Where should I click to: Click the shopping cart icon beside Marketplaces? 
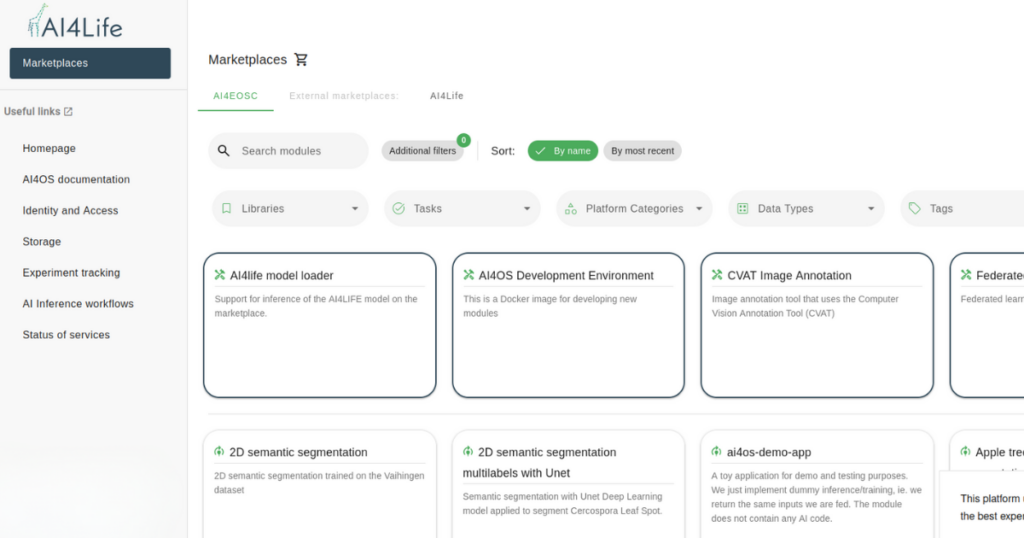coord(301,60)
